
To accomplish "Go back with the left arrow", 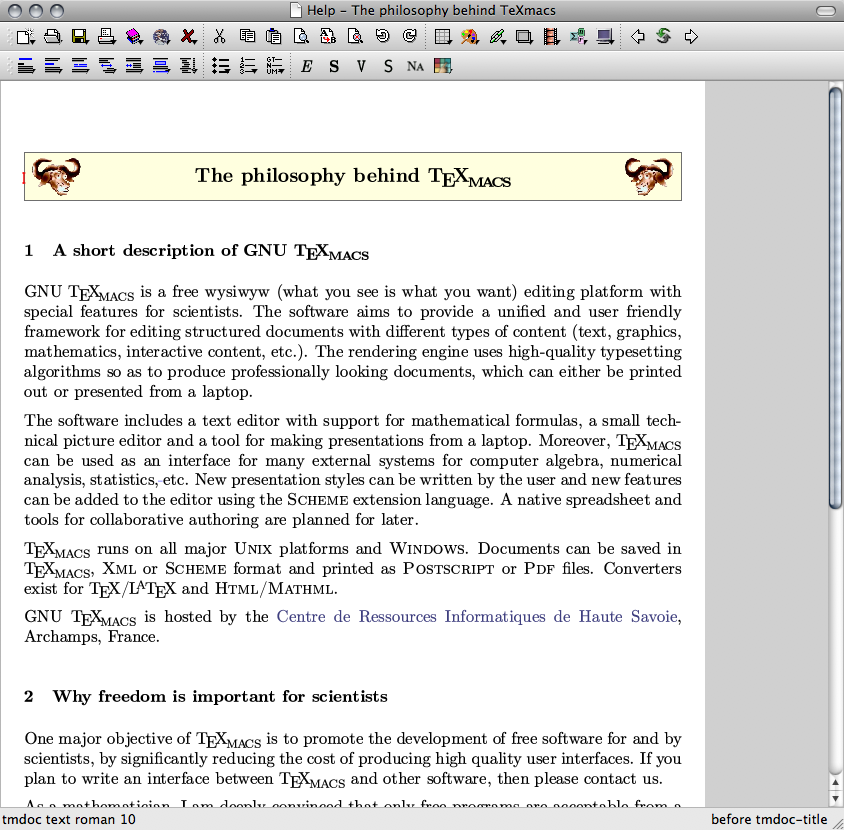I will 638,37.
